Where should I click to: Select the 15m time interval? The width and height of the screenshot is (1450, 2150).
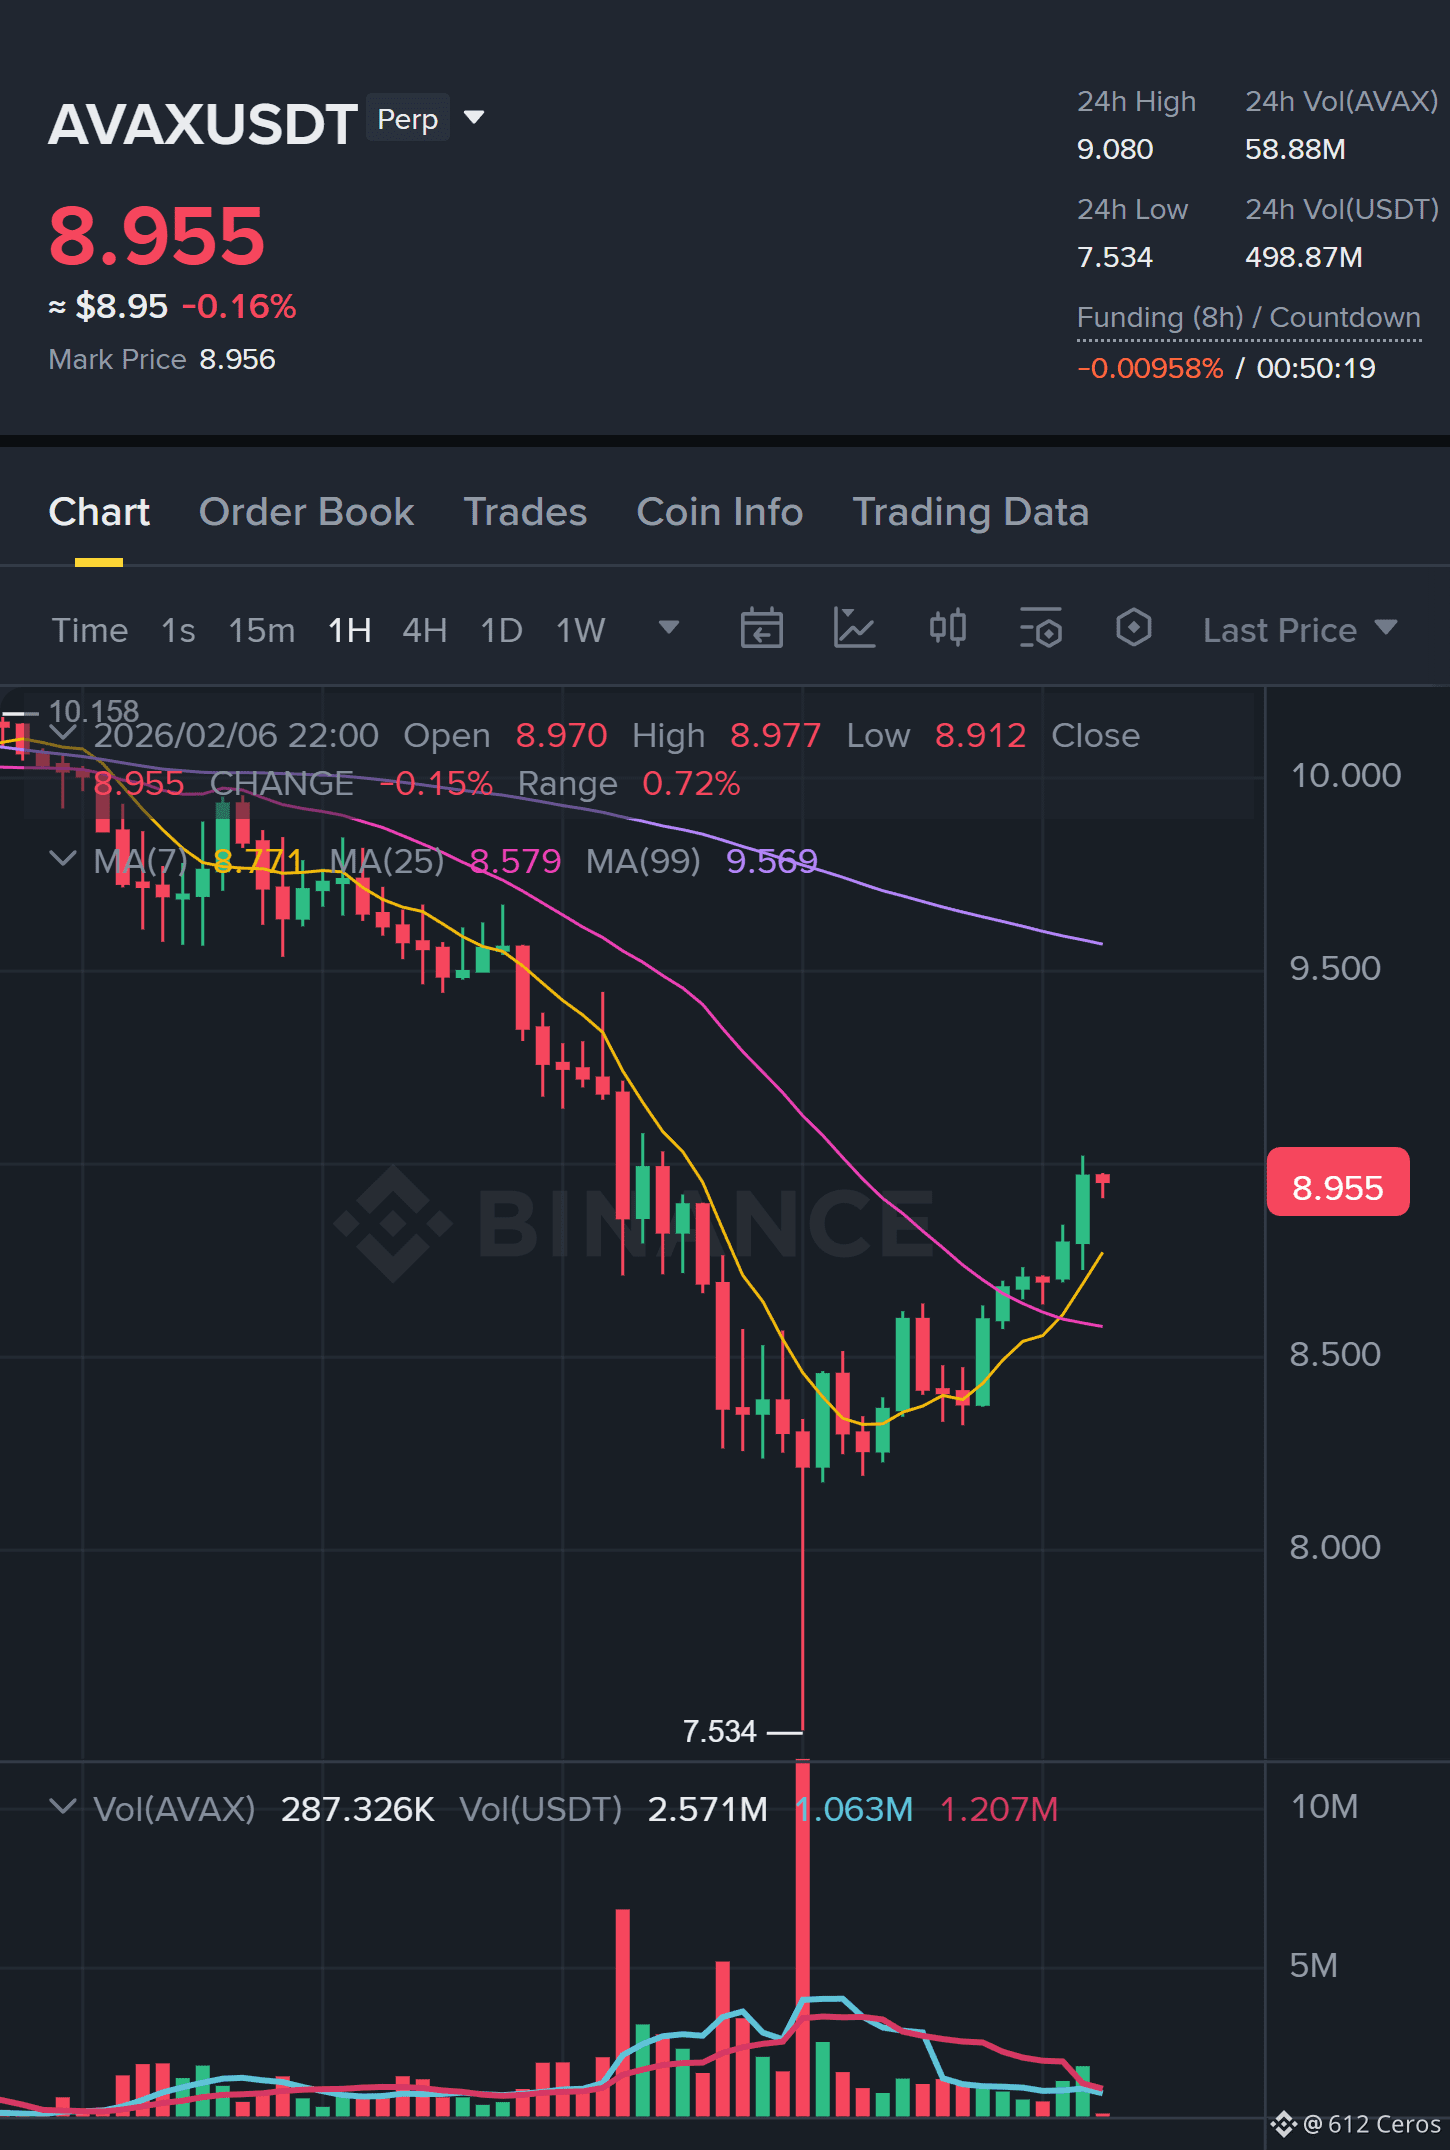pos(262,630)
